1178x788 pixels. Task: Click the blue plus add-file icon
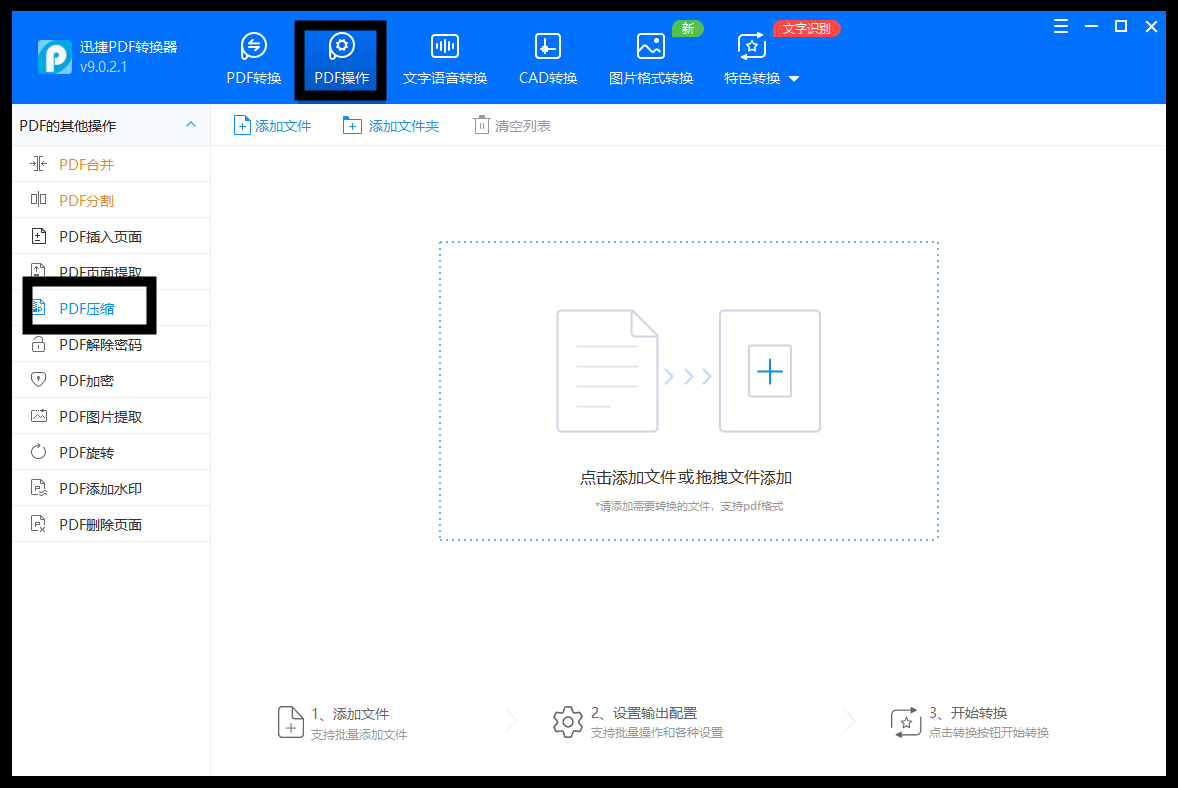770,371
